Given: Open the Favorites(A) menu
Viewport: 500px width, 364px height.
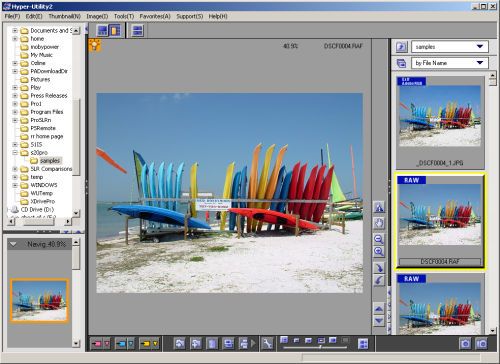Looking at the screenshot, I should point(155,16).
